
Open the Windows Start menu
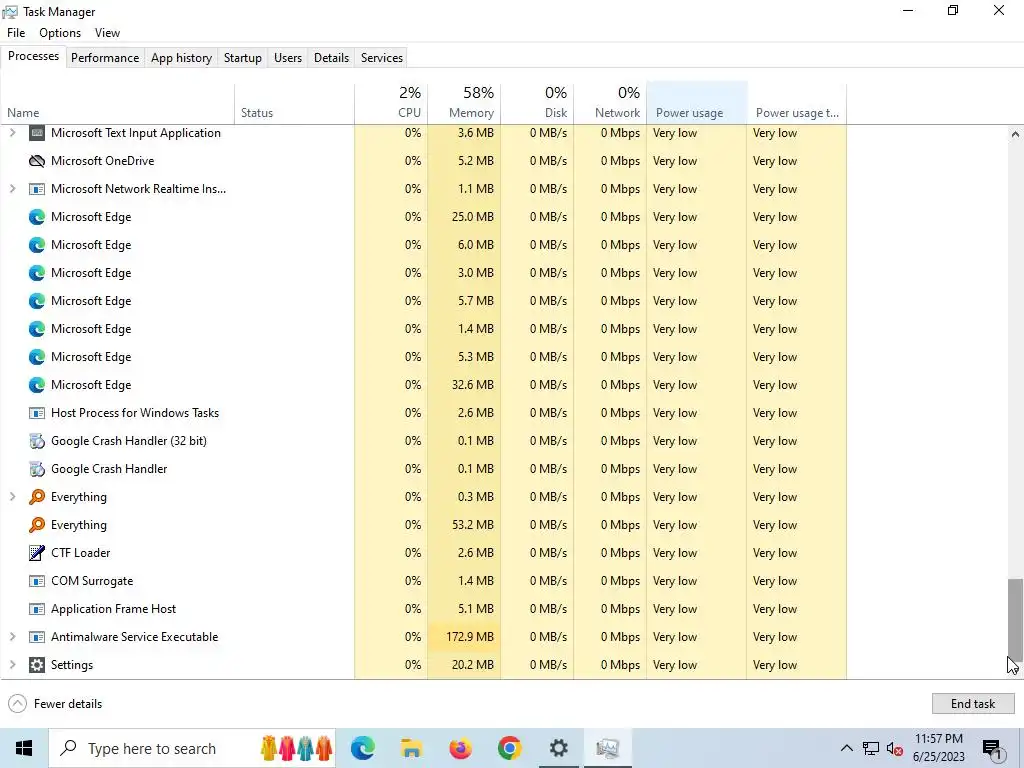pyautogui.click(x=24, y=748)
